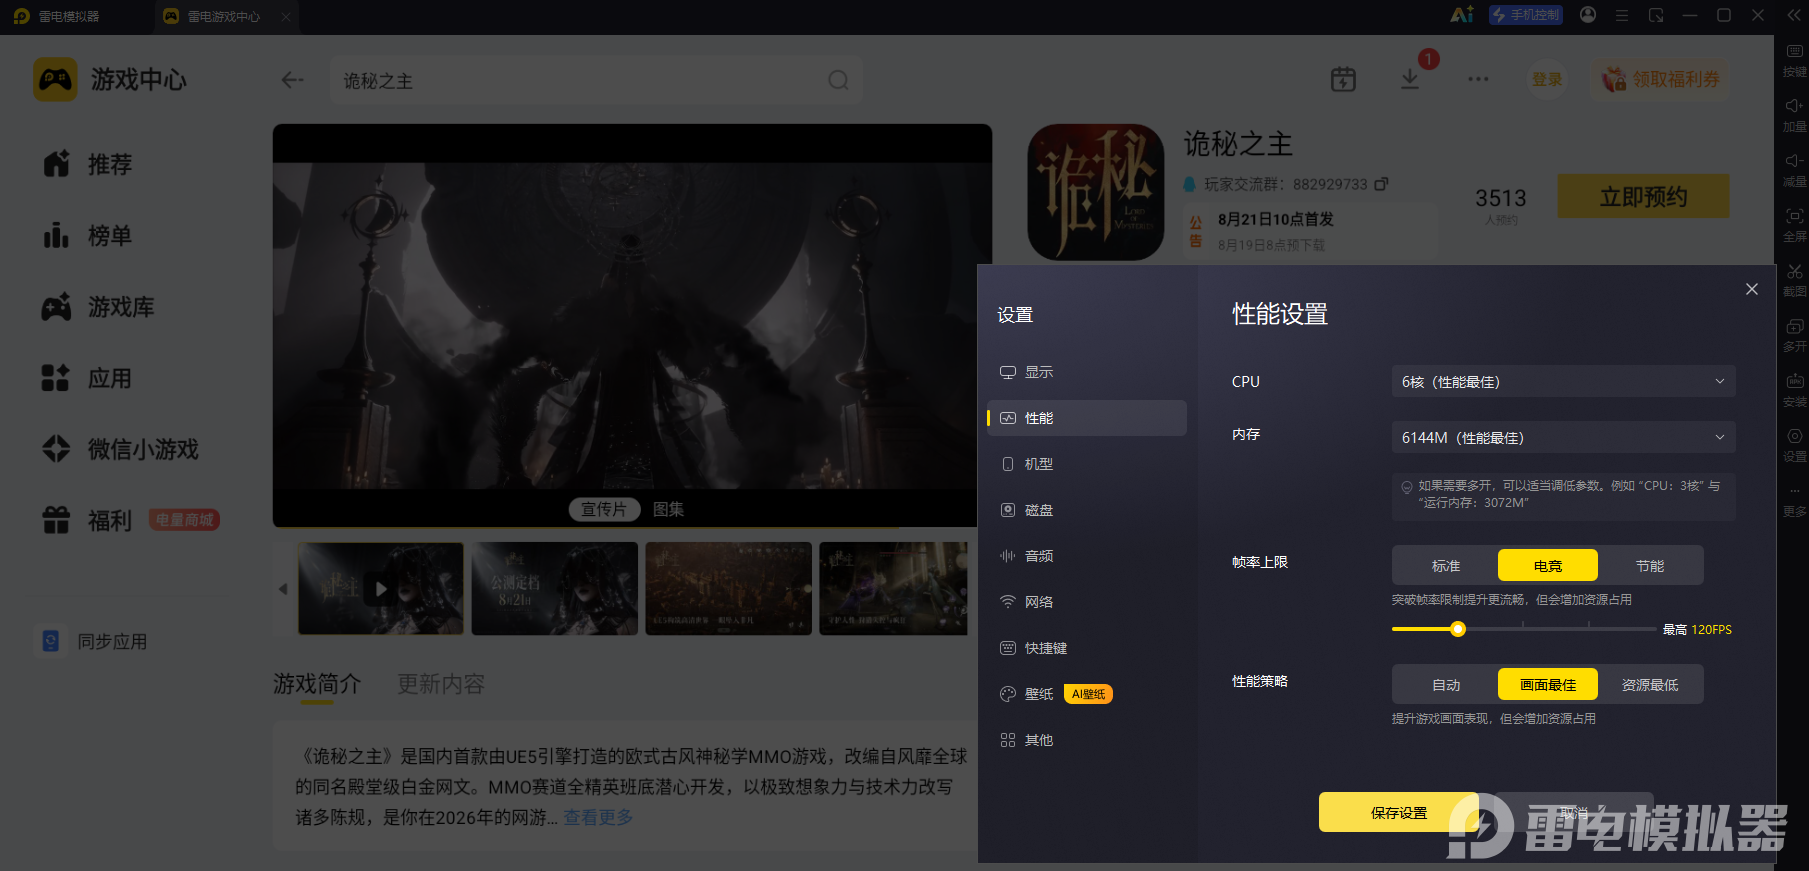Collapse the right sidebar with double chevron
The height and width of the screenshot is (871, 1809).
(x=1792, y=15)
